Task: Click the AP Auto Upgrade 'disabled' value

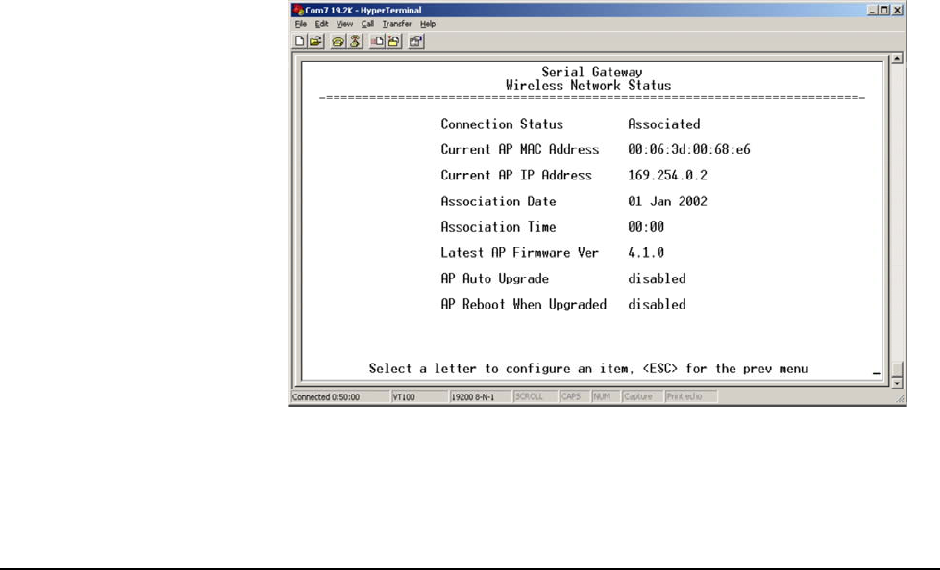Action: [657, 279]
